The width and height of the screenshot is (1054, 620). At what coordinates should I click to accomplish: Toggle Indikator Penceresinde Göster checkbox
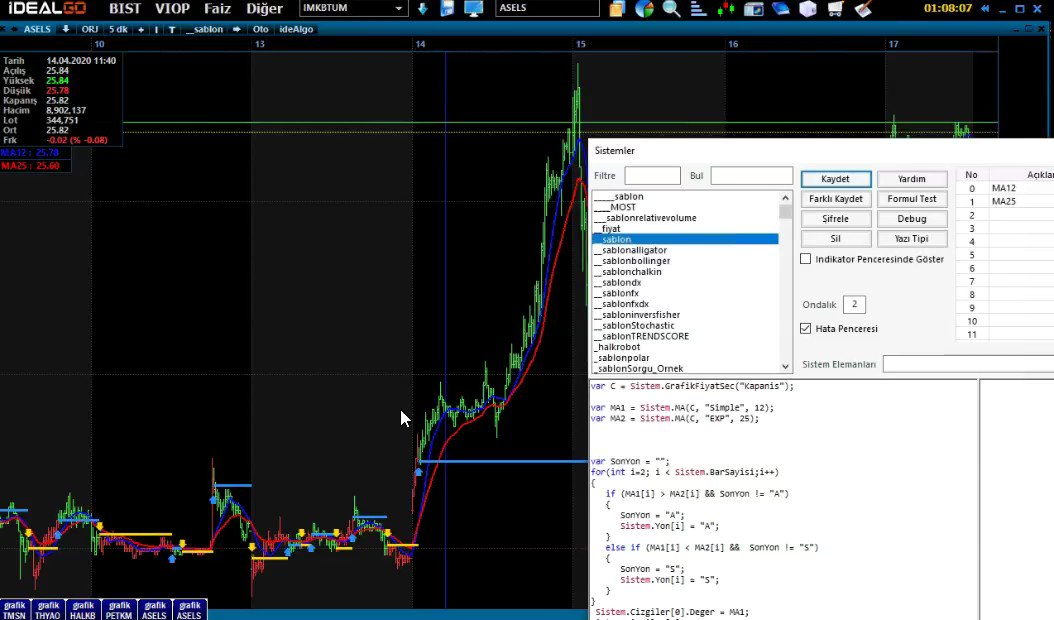coord(805,259)
